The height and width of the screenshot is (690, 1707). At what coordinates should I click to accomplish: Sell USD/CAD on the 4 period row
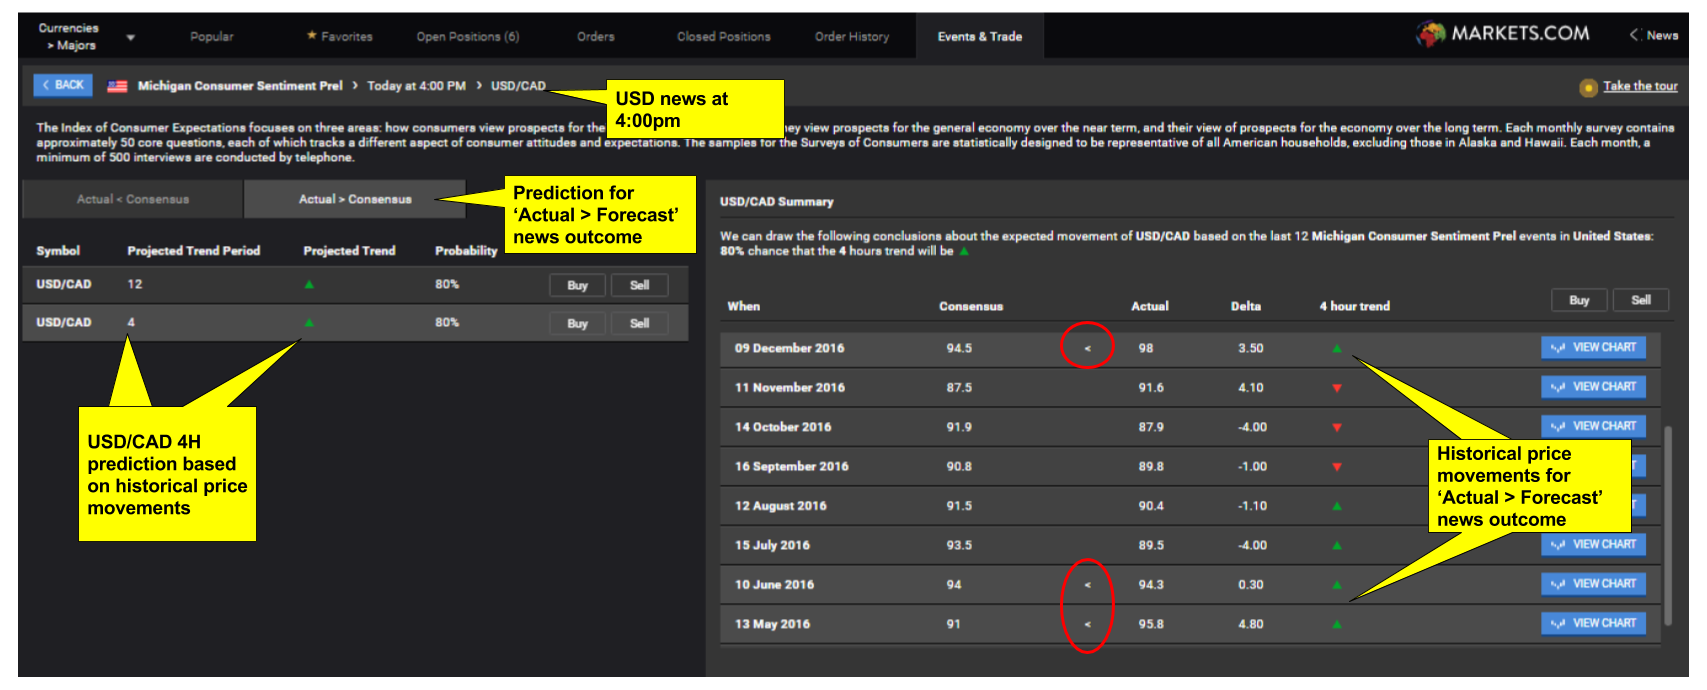tap(639, 324)
